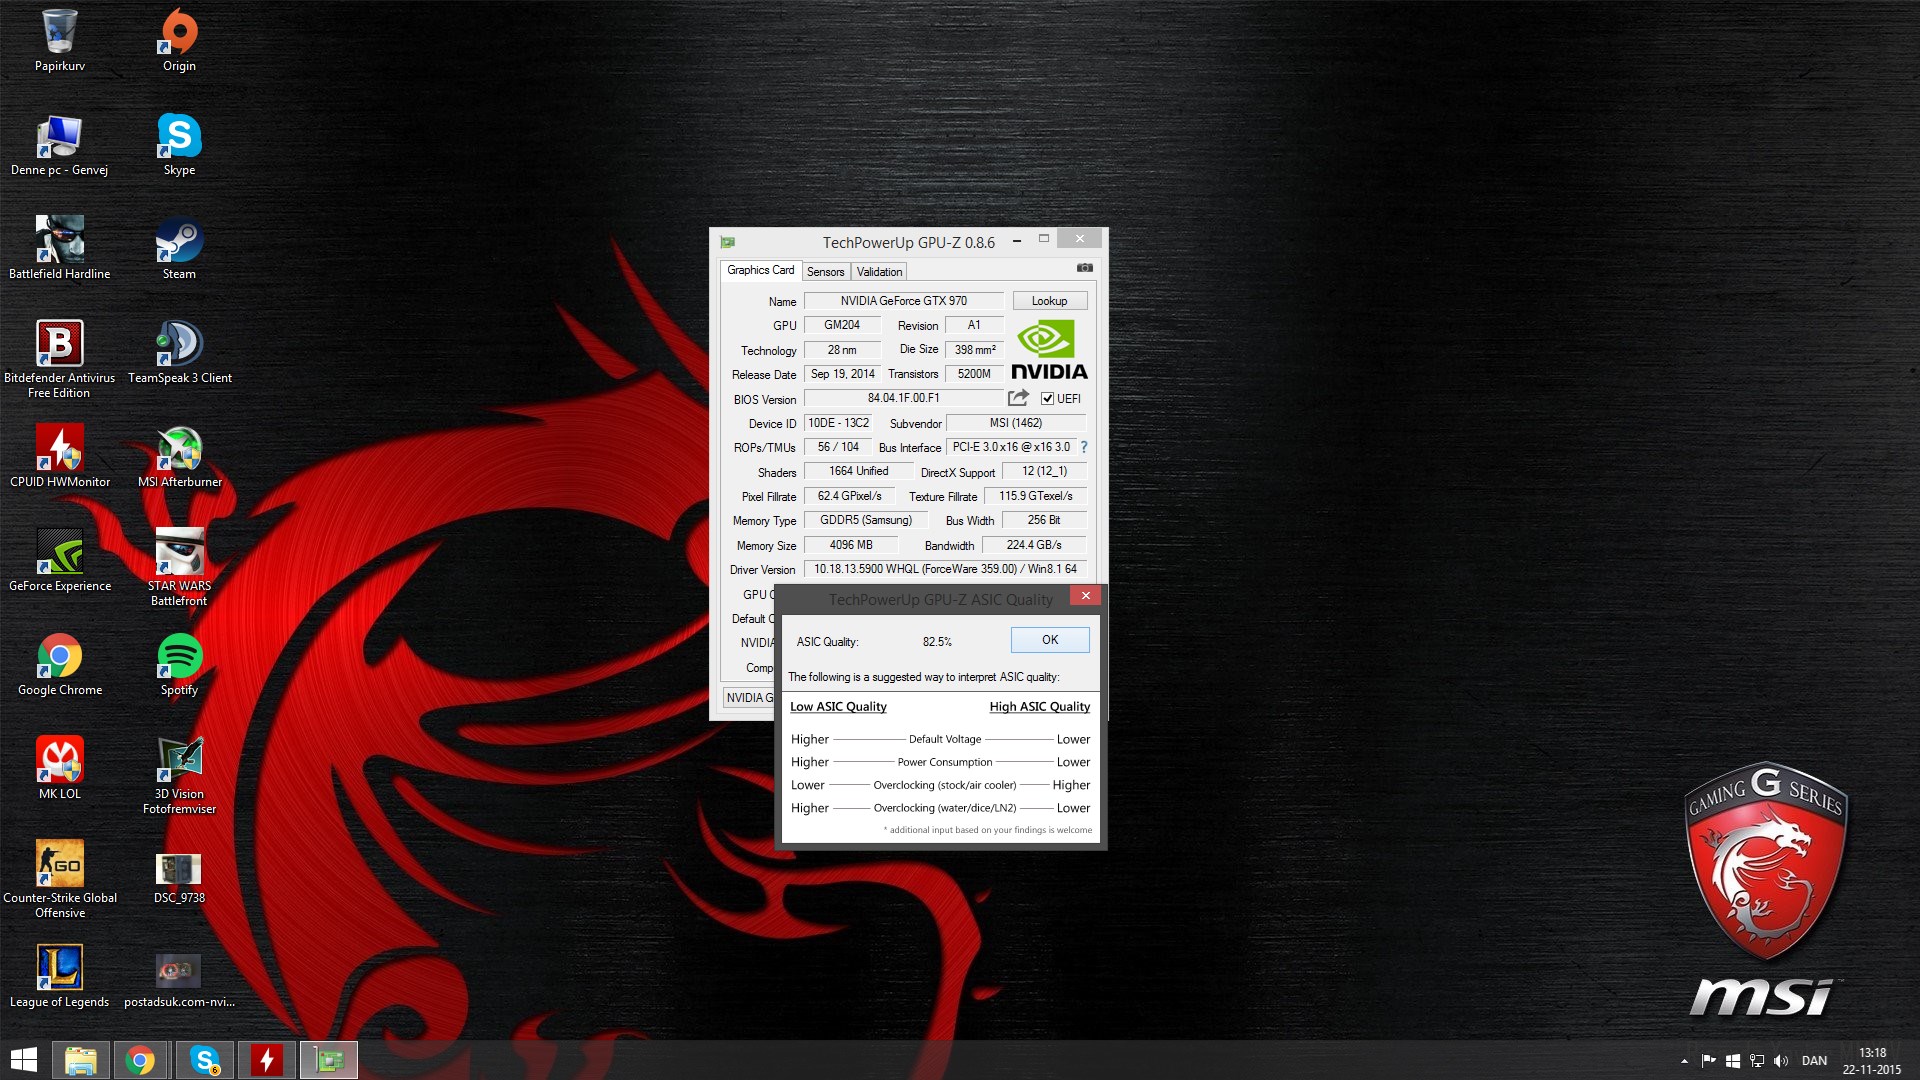Viewport: 1920px width, 1080px height.
Task: Open the Action Center flag icon
Action: coord(1708,1061)
